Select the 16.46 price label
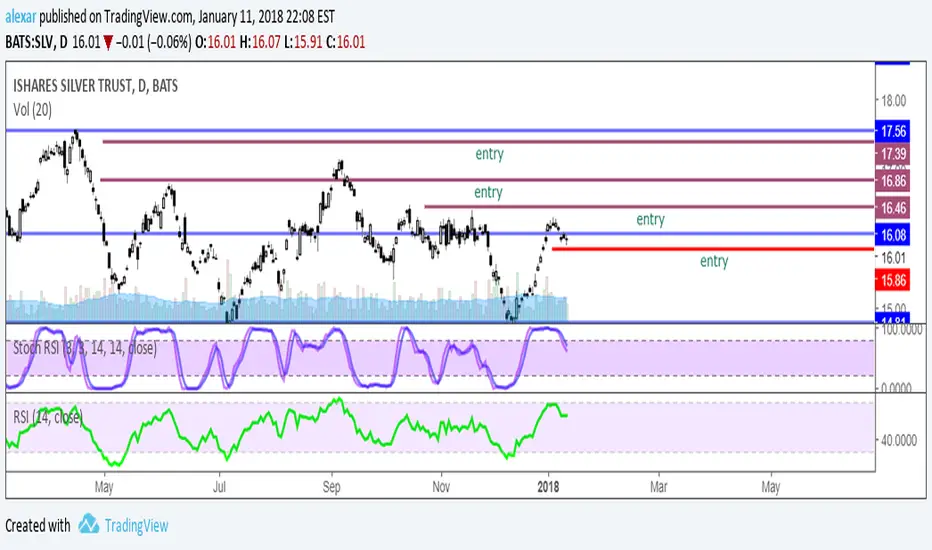Image resolution: width=932 pixels, height=550 pixels. [893, 208]
